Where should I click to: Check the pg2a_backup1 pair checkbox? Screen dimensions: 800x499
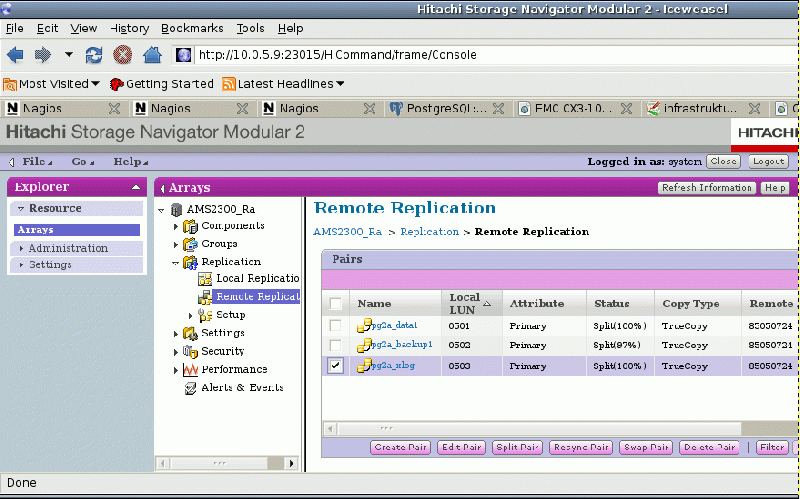click(x=336, y=345)
